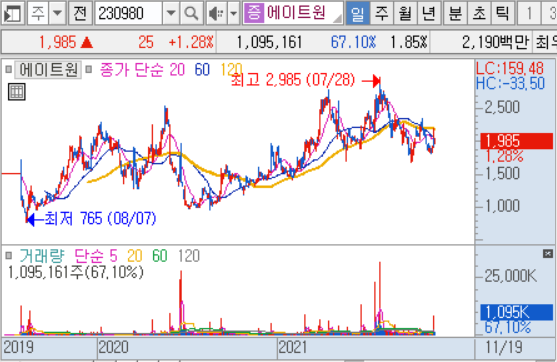The height and width of the screenshot is (362, 557).
Task: Select the gray volume 120-day average legend
Action: point(189,256)
